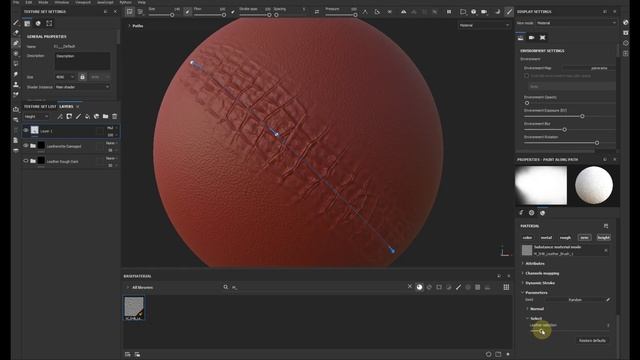
Task: Add a fill layer with the bucket icon
Action: point(87,117)
